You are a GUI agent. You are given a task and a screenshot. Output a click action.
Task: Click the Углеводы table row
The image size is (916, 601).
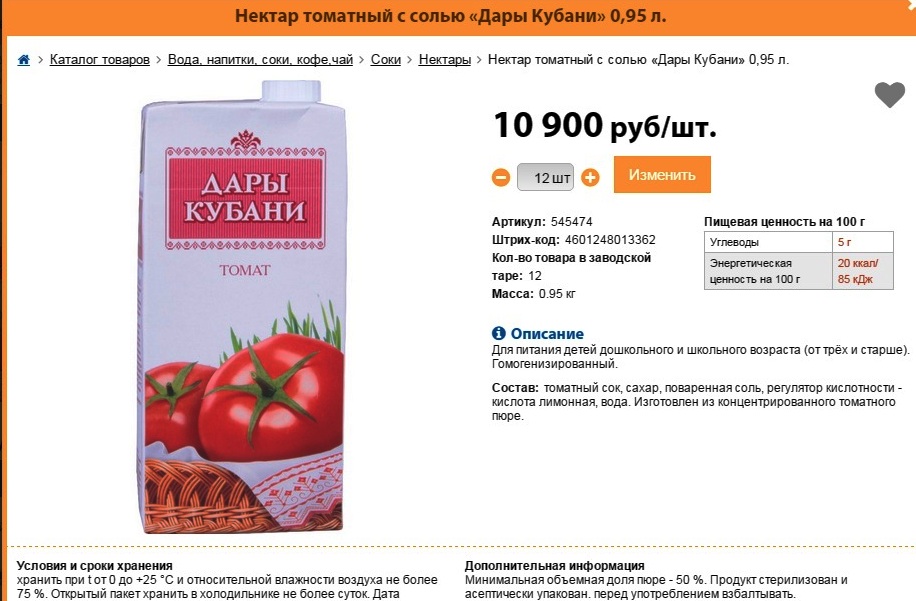click(799, 242)
